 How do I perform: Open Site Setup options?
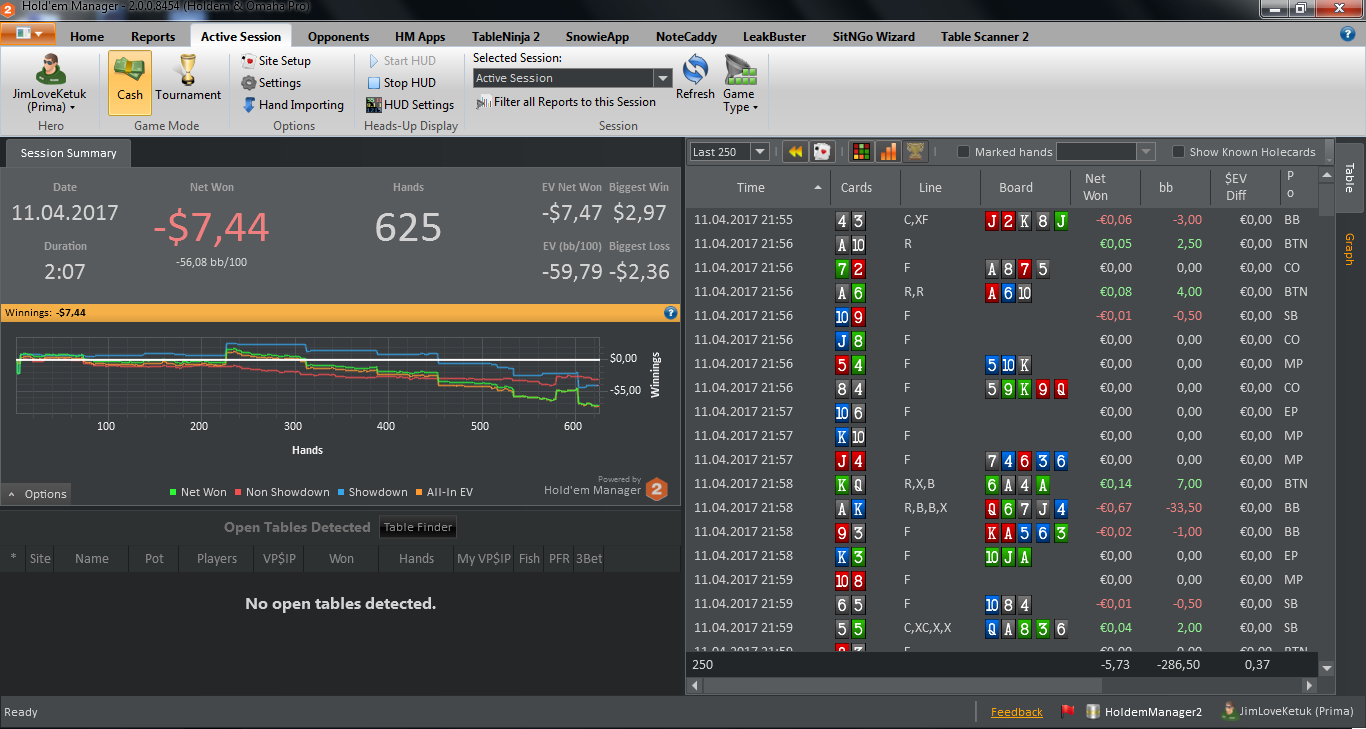pyautogui.click(x=276, y=61)
